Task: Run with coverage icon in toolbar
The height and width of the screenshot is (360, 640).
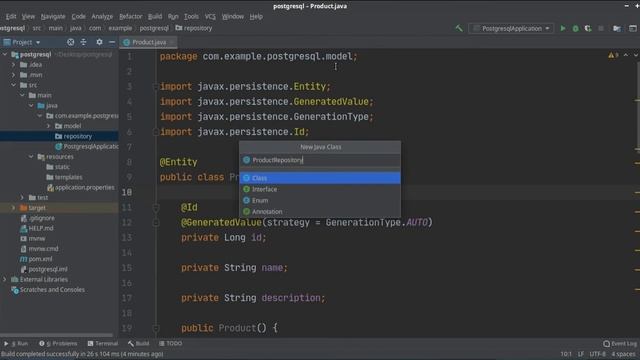Action: click(588, 28)
